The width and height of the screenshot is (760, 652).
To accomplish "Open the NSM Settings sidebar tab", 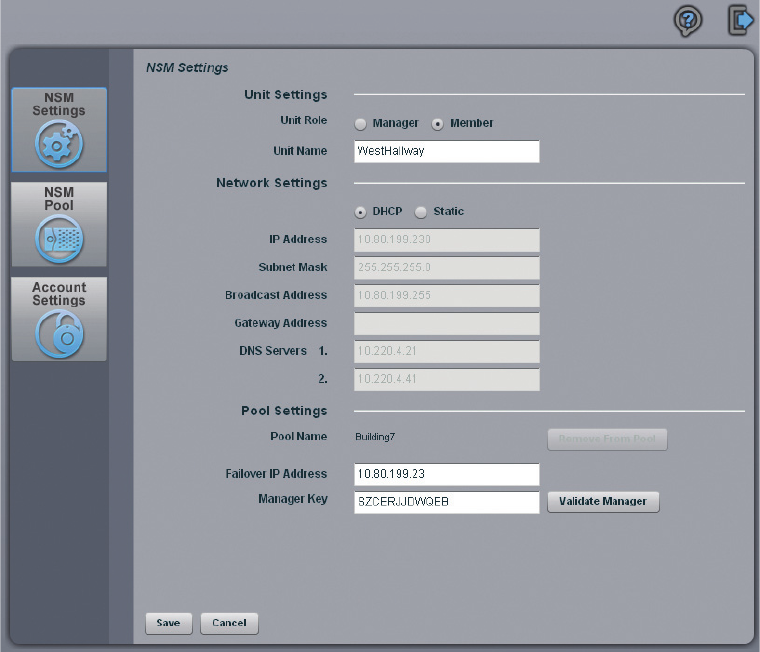I will pos(59,129).
